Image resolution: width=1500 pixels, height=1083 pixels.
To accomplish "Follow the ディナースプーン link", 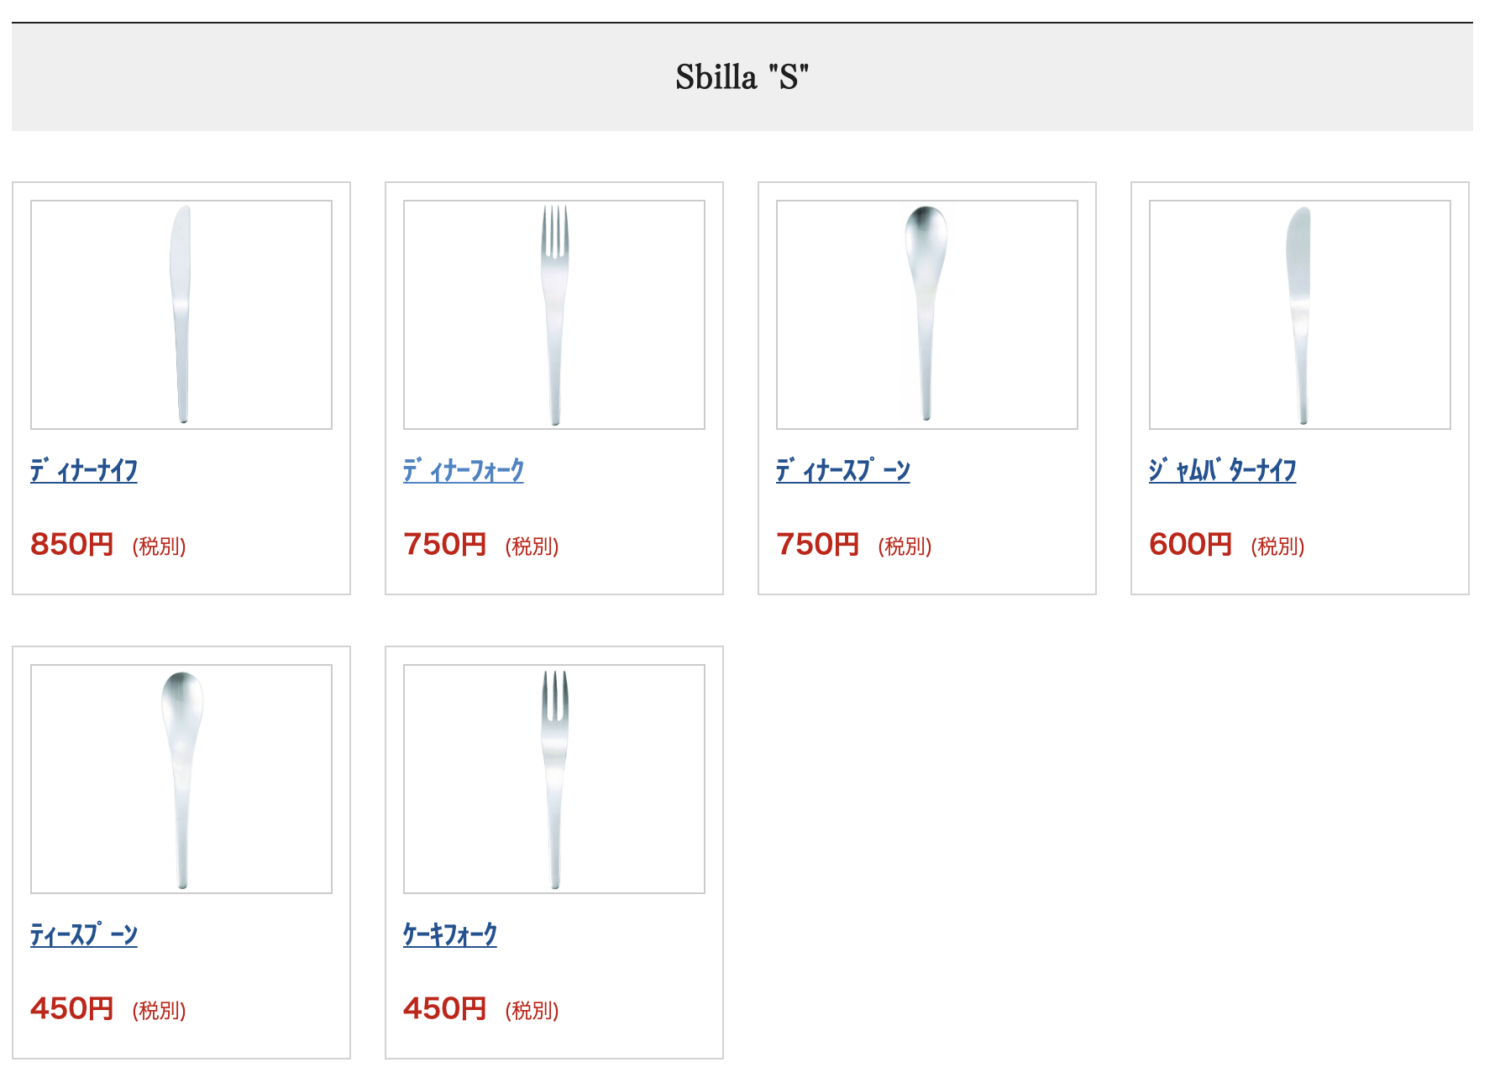I will pyautogui.click(x=843, y=470).
